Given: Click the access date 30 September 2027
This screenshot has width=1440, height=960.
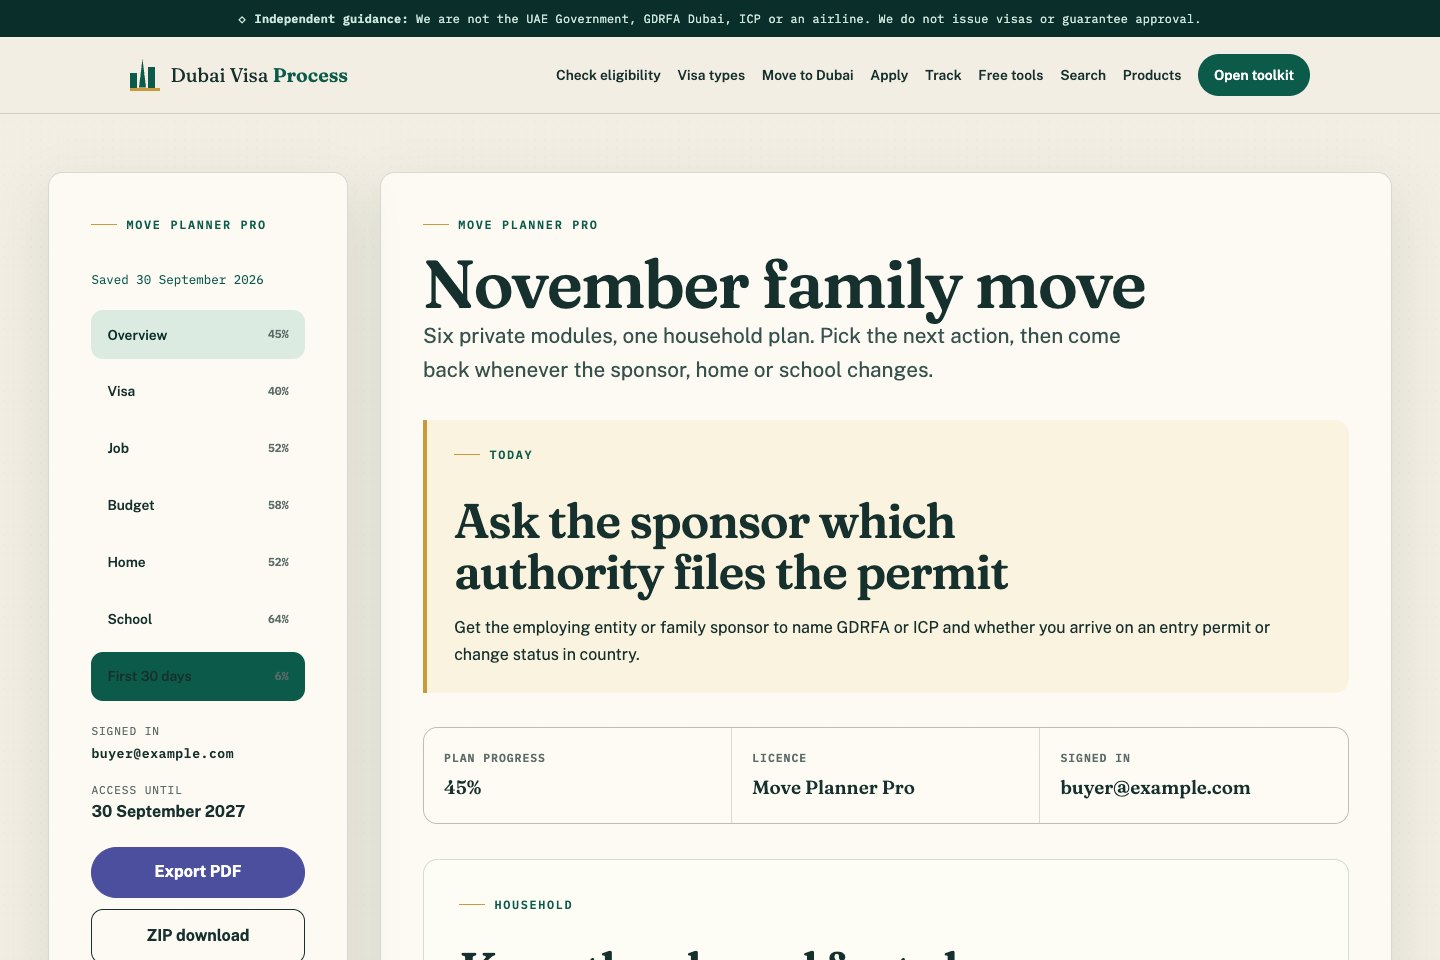Looking at the screenshot, I should coord(168,811).
